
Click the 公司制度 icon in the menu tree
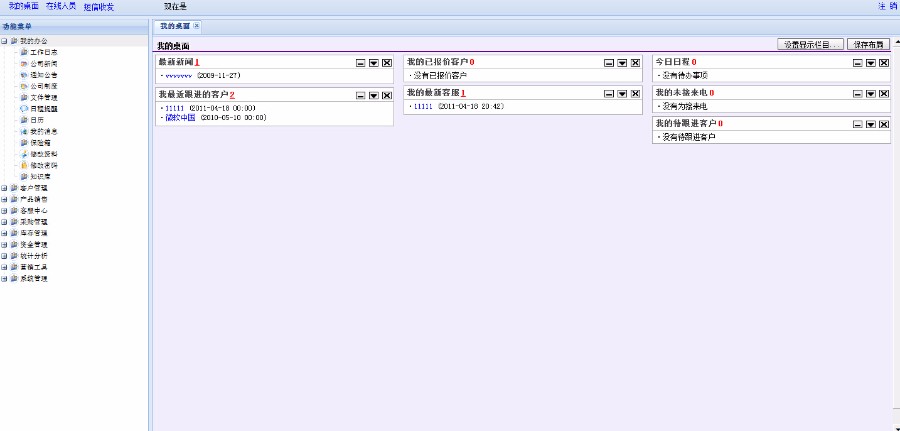(x=24, y=86)
